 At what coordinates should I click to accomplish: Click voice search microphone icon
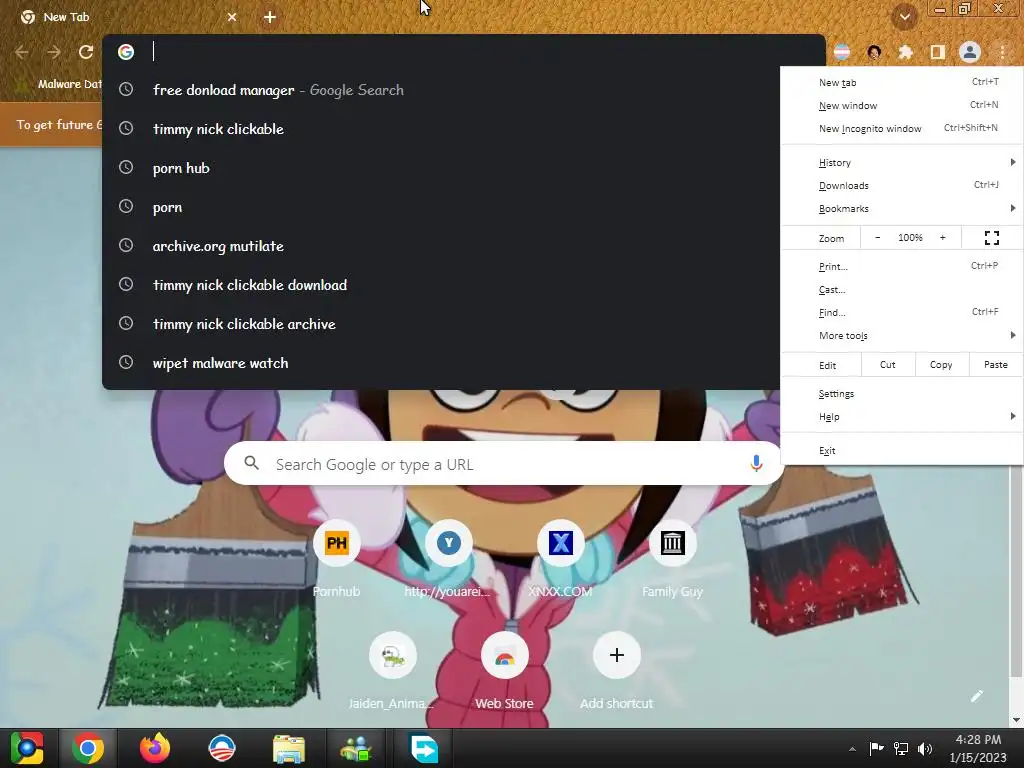point(756,464)
